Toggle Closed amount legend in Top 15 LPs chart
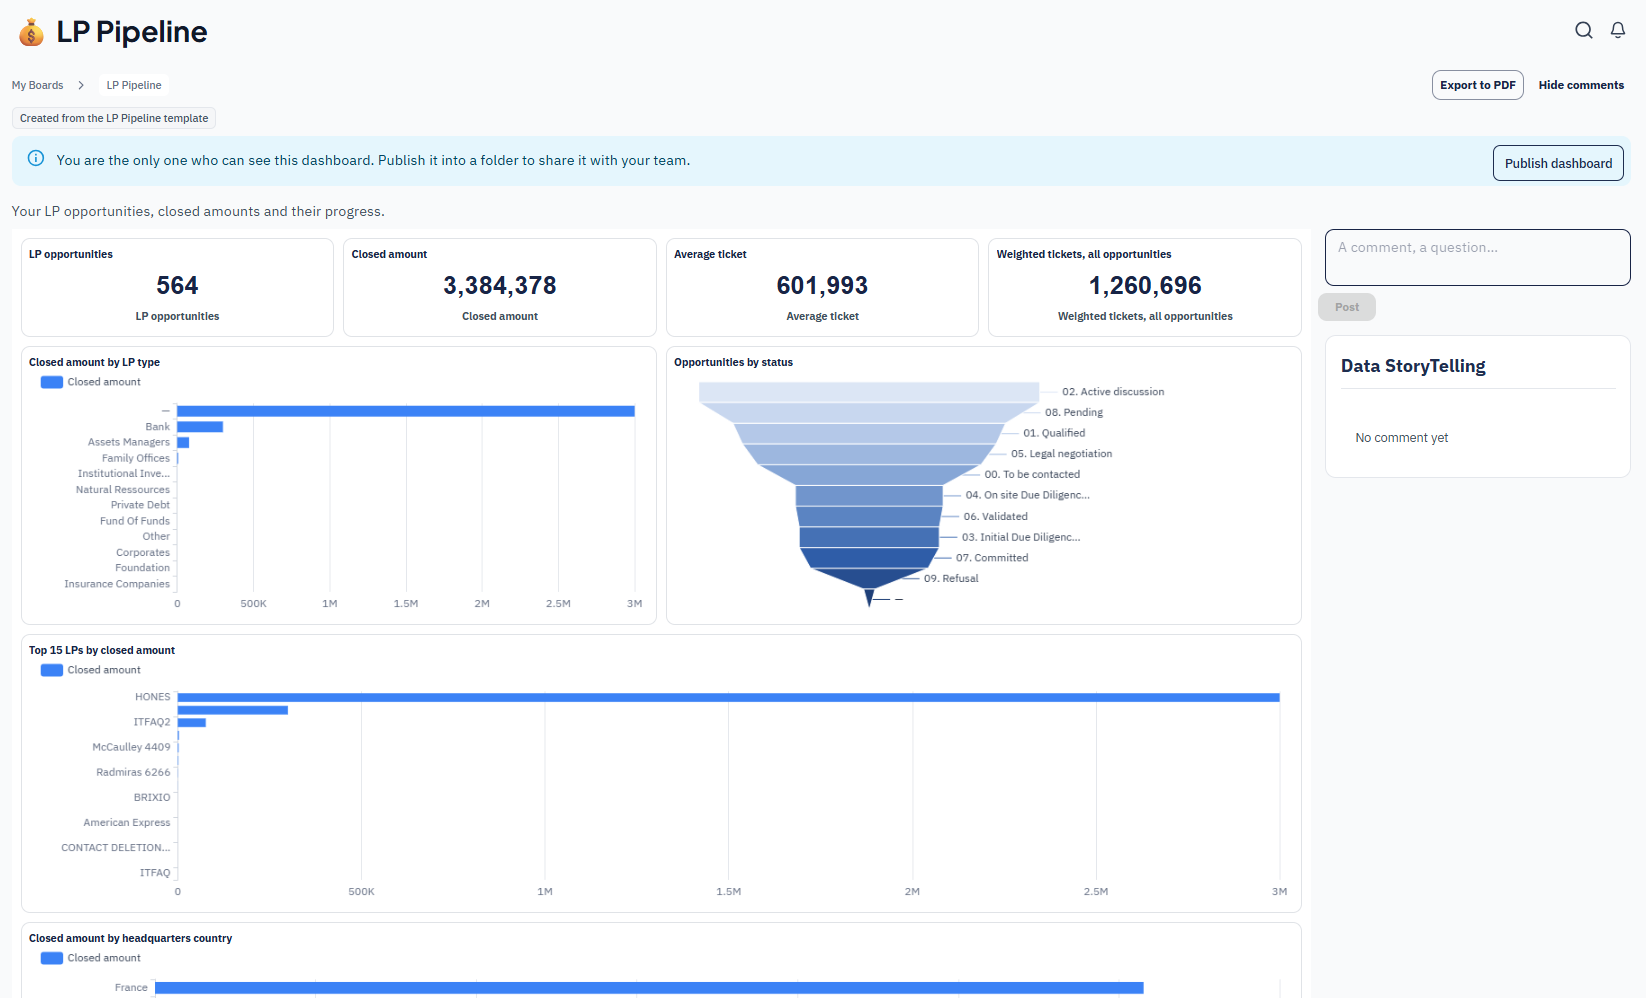The height and width of the screenshot is (998, 1646). click(91, 670)
